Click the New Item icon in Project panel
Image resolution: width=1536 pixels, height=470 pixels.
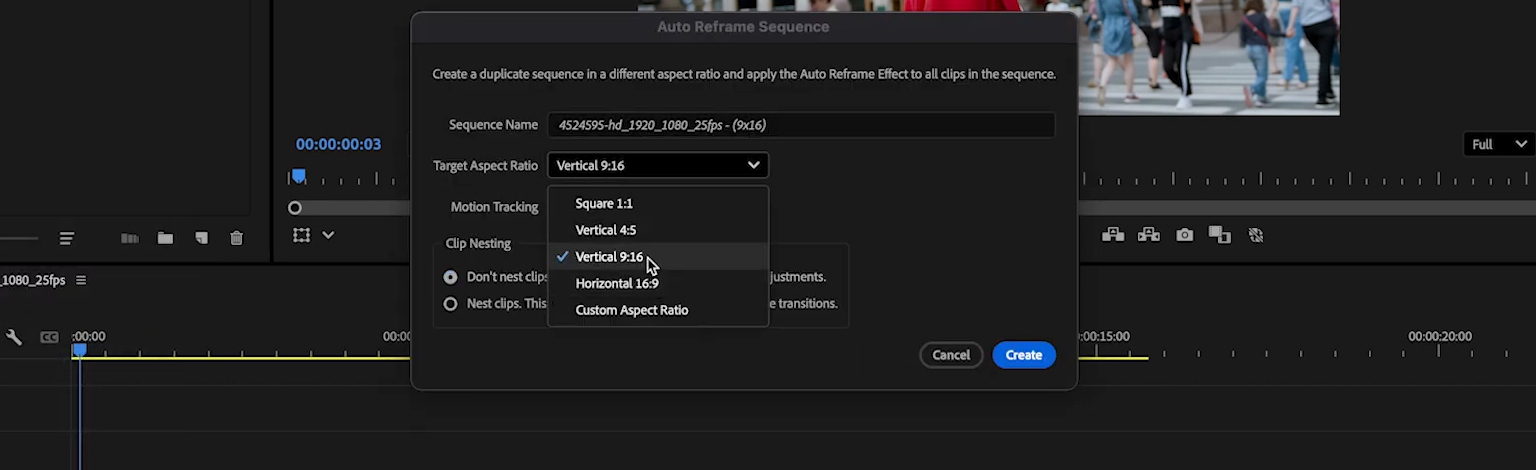pyautogui.click(x=201, y=238)
